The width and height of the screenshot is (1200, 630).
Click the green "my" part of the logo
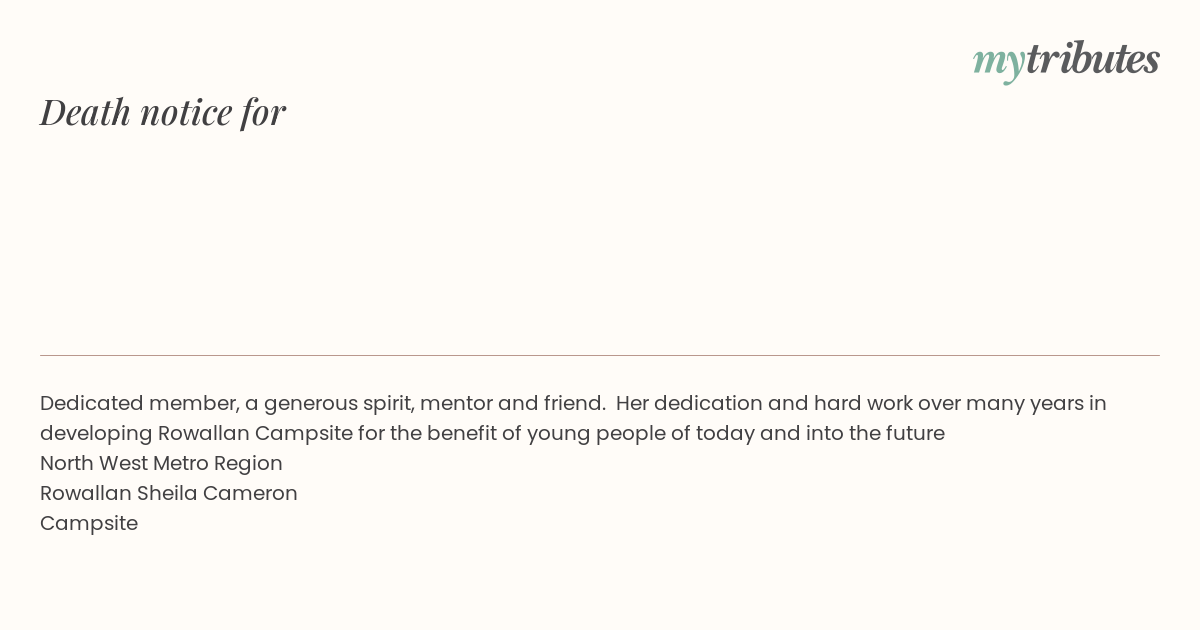click(998, 63)
